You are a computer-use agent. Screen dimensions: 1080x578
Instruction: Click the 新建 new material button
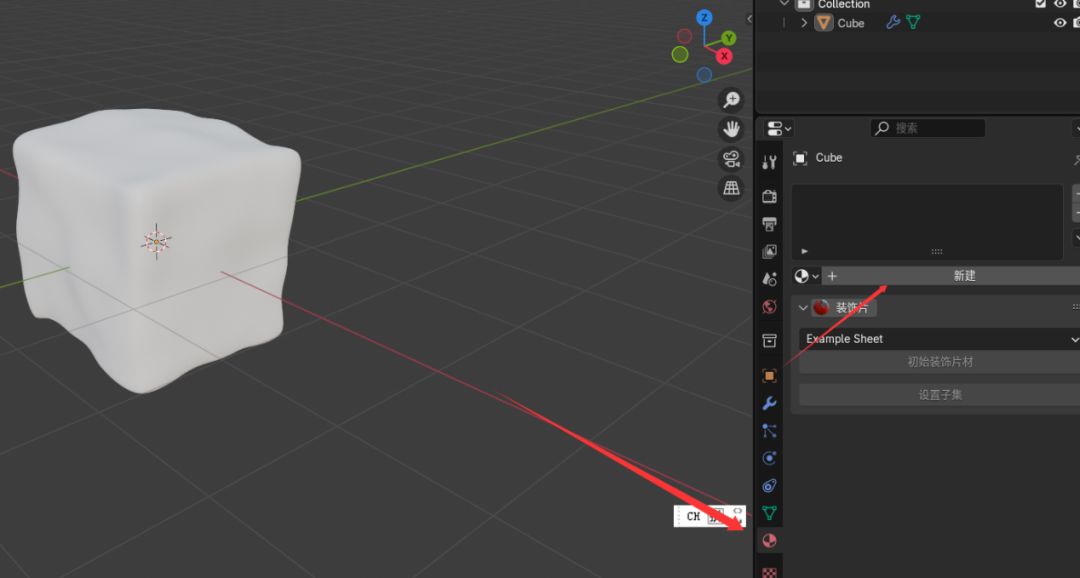(963, 276)
